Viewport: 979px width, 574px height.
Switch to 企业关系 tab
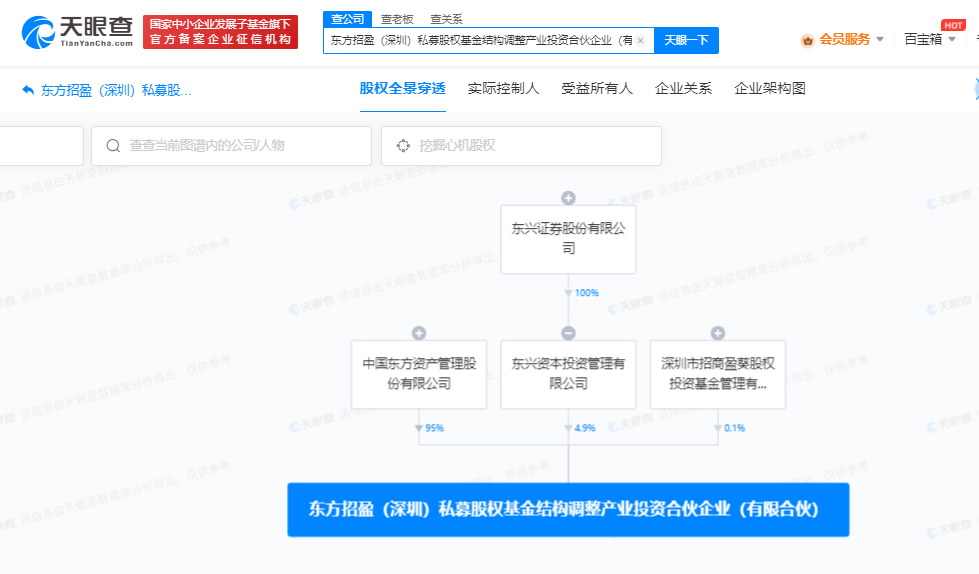click(683, 89)
